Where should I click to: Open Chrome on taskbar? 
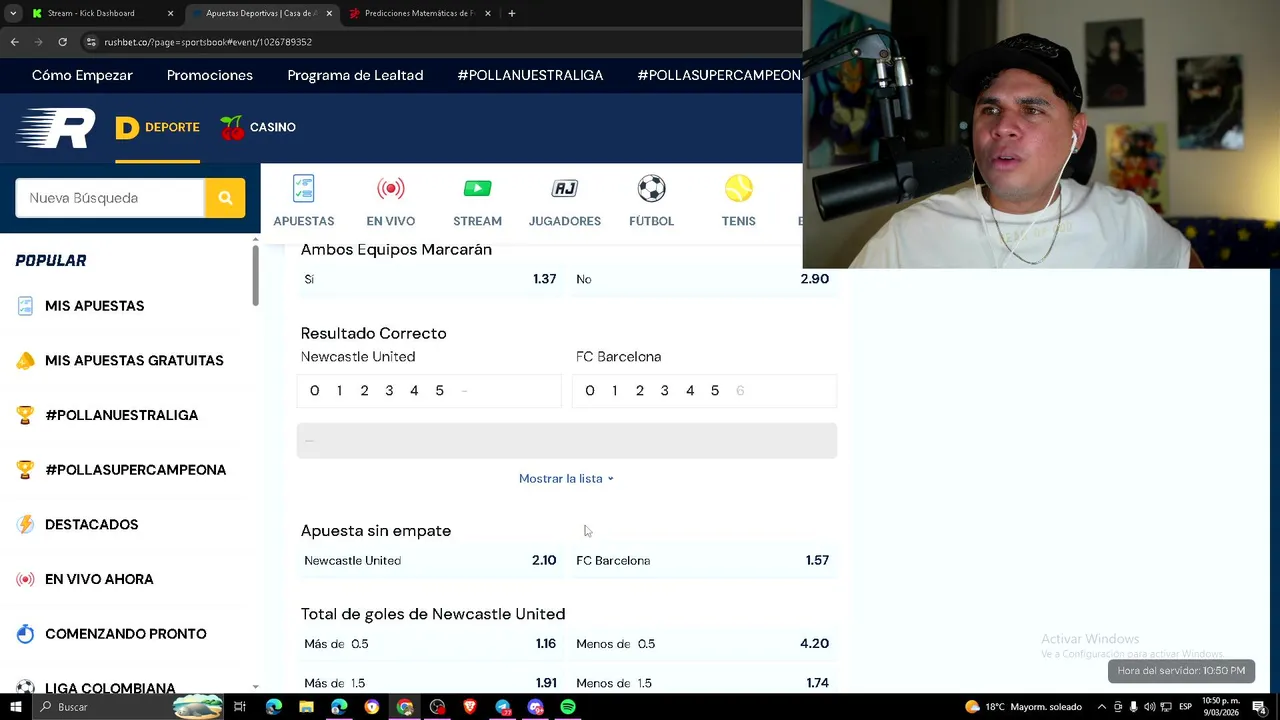(405, 707)
